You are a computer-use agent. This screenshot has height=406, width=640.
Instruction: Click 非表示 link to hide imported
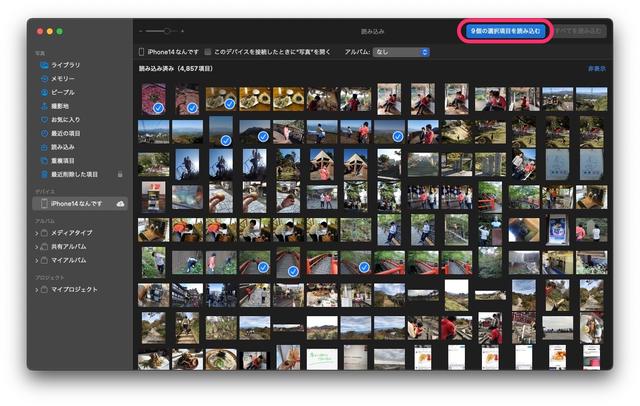596,69
